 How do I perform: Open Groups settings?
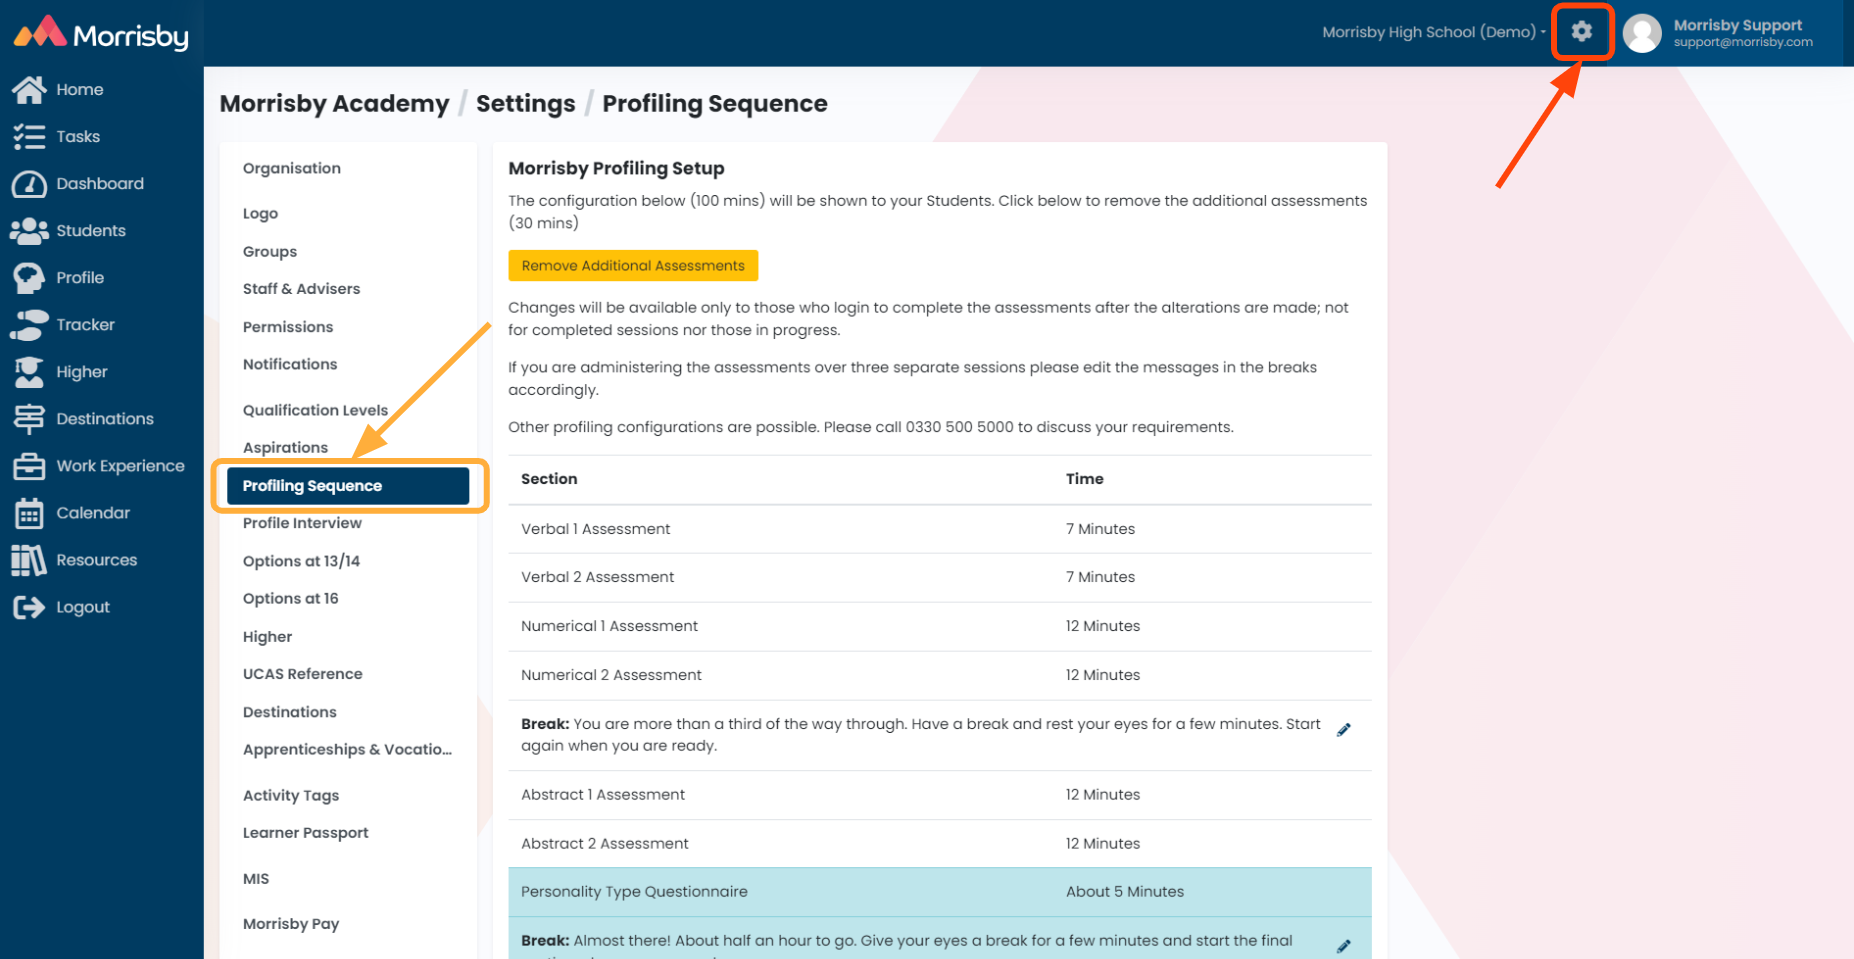[x=270, y=251]
